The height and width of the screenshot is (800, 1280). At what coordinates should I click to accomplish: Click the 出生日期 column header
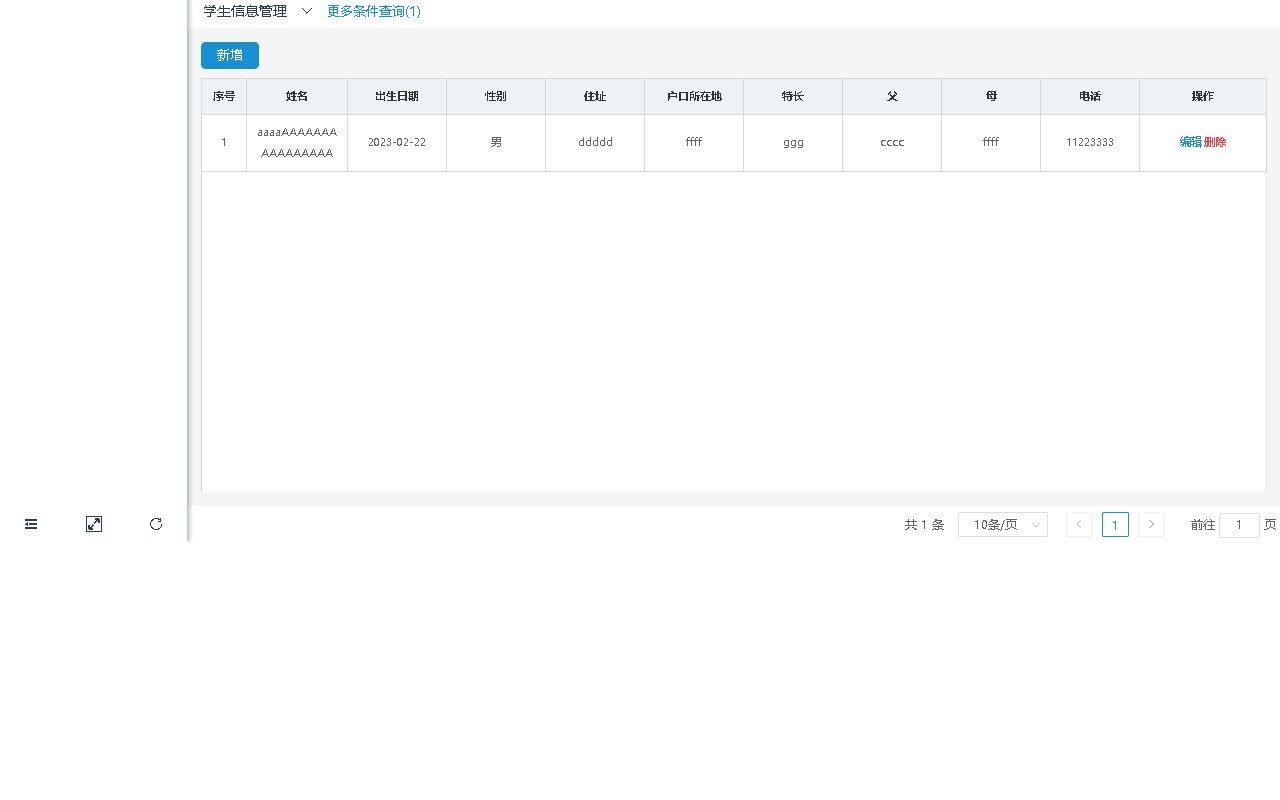point(397,97)
